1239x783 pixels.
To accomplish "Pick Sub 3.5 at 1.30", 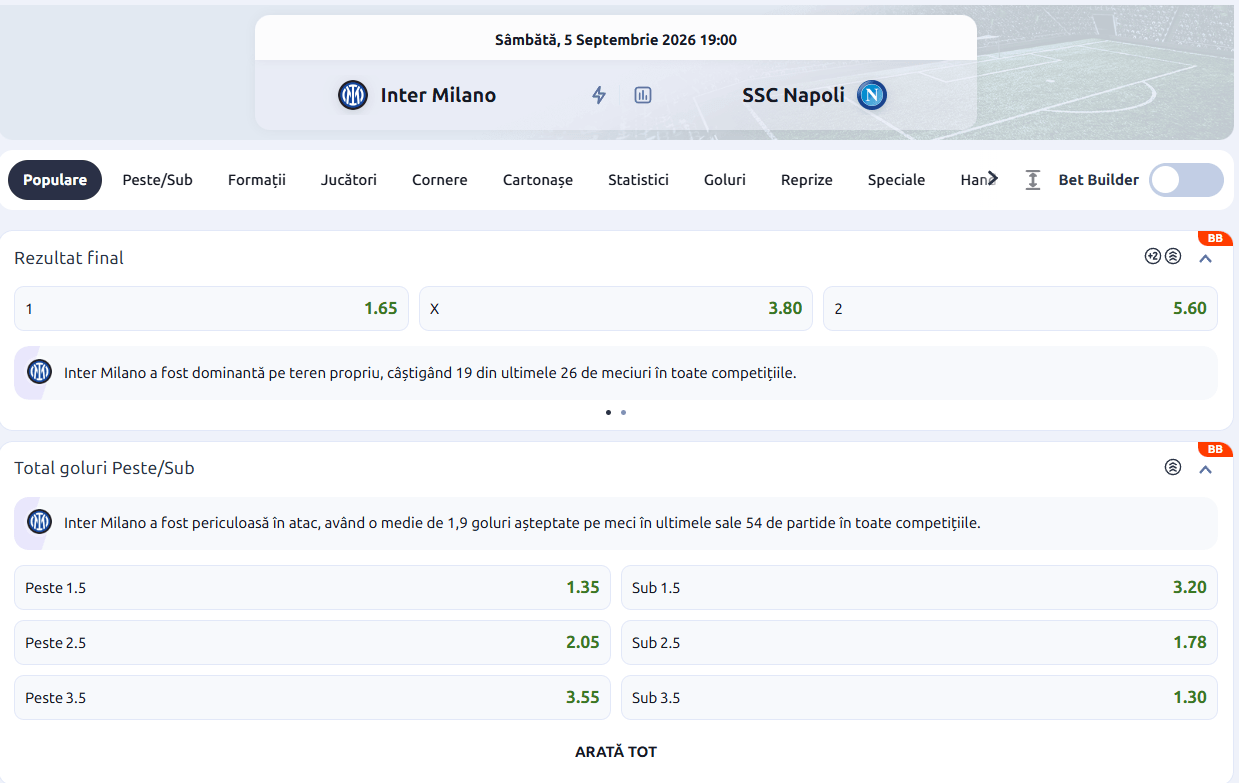I will point(919,697).
